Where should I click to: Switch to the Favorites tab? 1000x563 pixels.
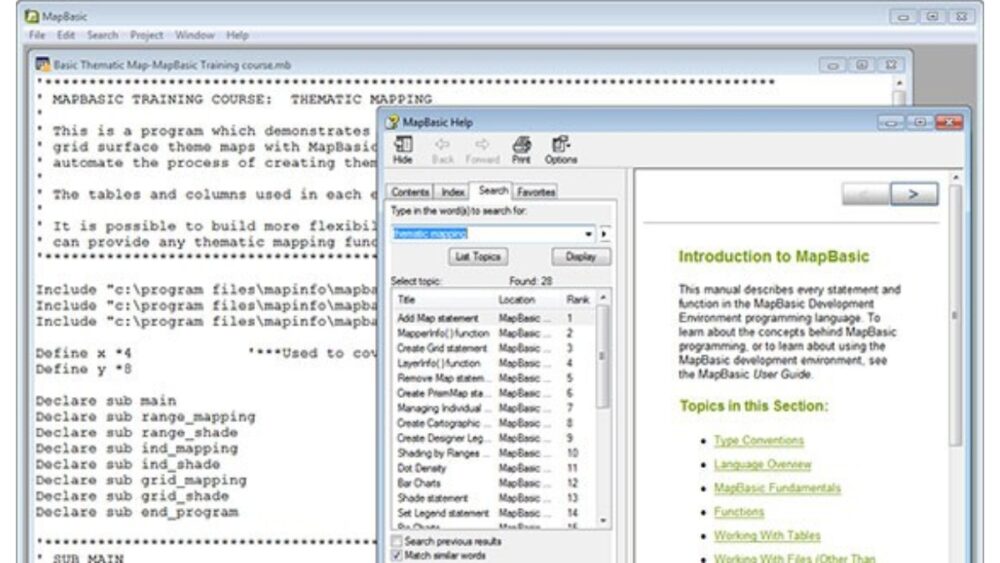tap(536, 192)
